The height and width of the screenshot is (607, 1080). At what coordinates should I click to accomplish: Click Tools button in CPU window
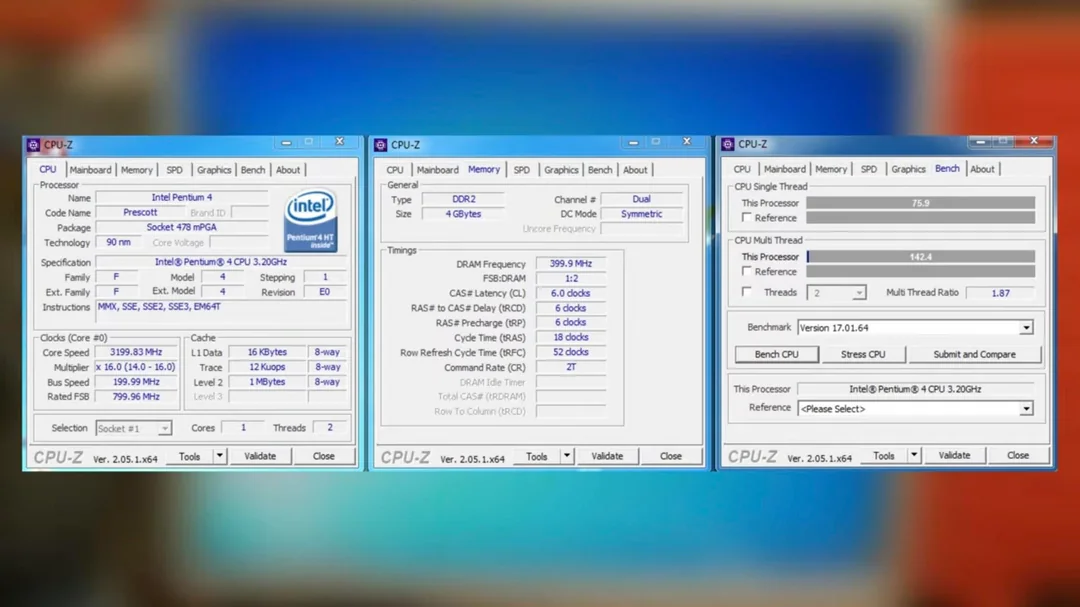189,456
